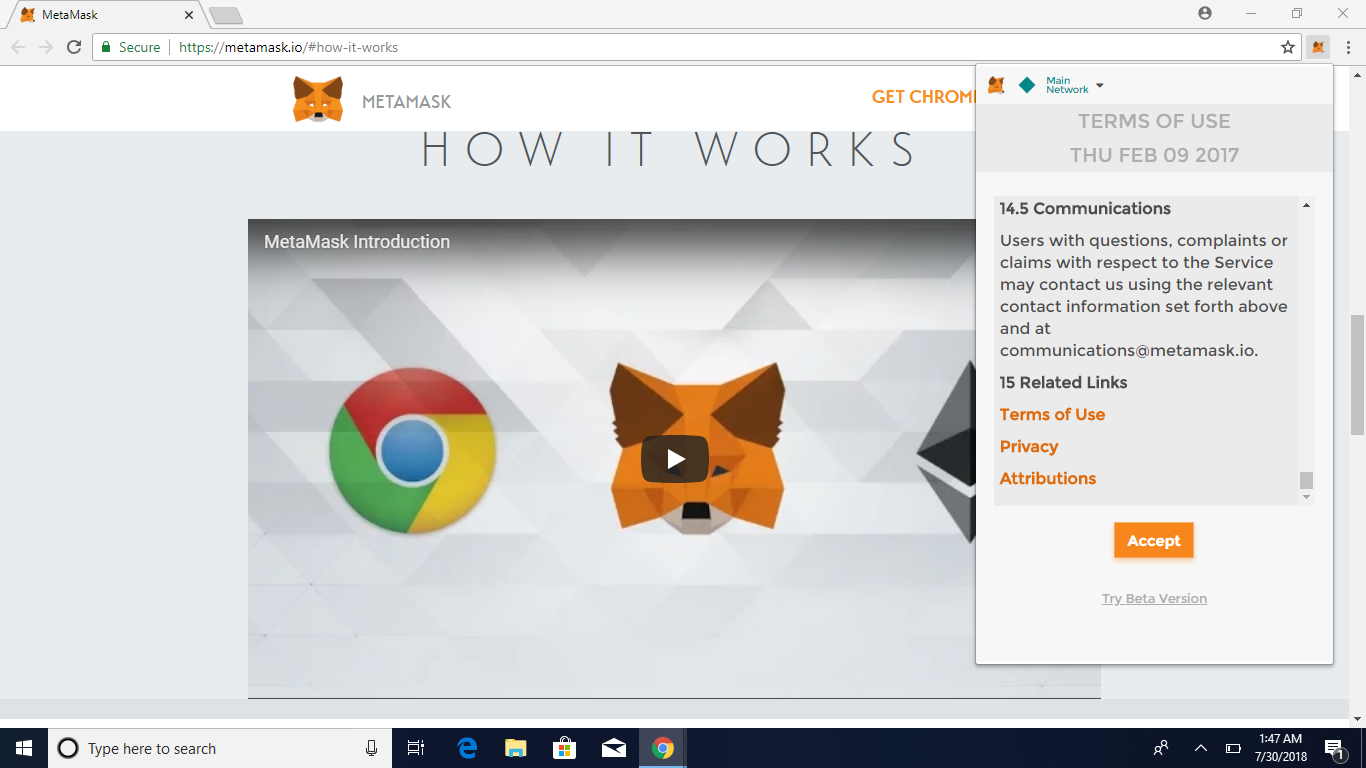The height and width of the screenshot is (768, 1366).
Task: Open the Action Center notification icon
Action: click(x=1334, y=748)
